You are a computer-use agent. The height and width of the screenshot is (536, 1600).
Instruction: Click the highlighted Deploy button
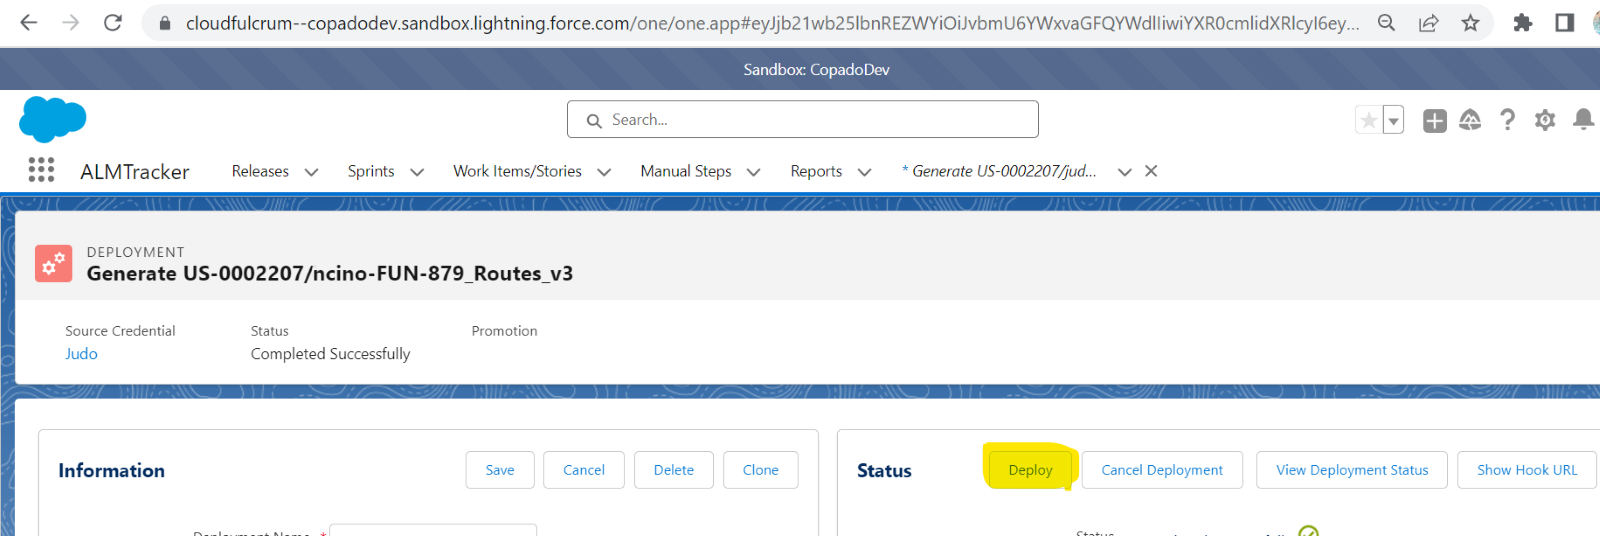[1030, 470]
